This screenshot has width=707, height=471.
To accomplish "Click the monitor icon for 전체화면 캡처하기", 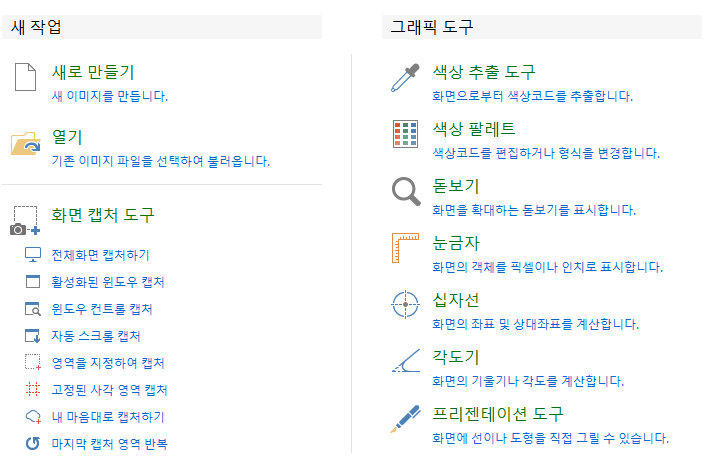I will pos(32,255).
